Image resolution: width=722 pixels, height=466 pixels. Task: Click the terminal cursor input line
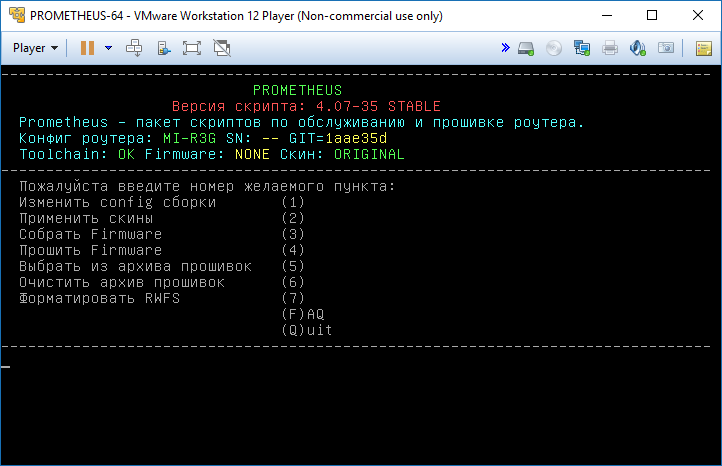coord(361,367)
